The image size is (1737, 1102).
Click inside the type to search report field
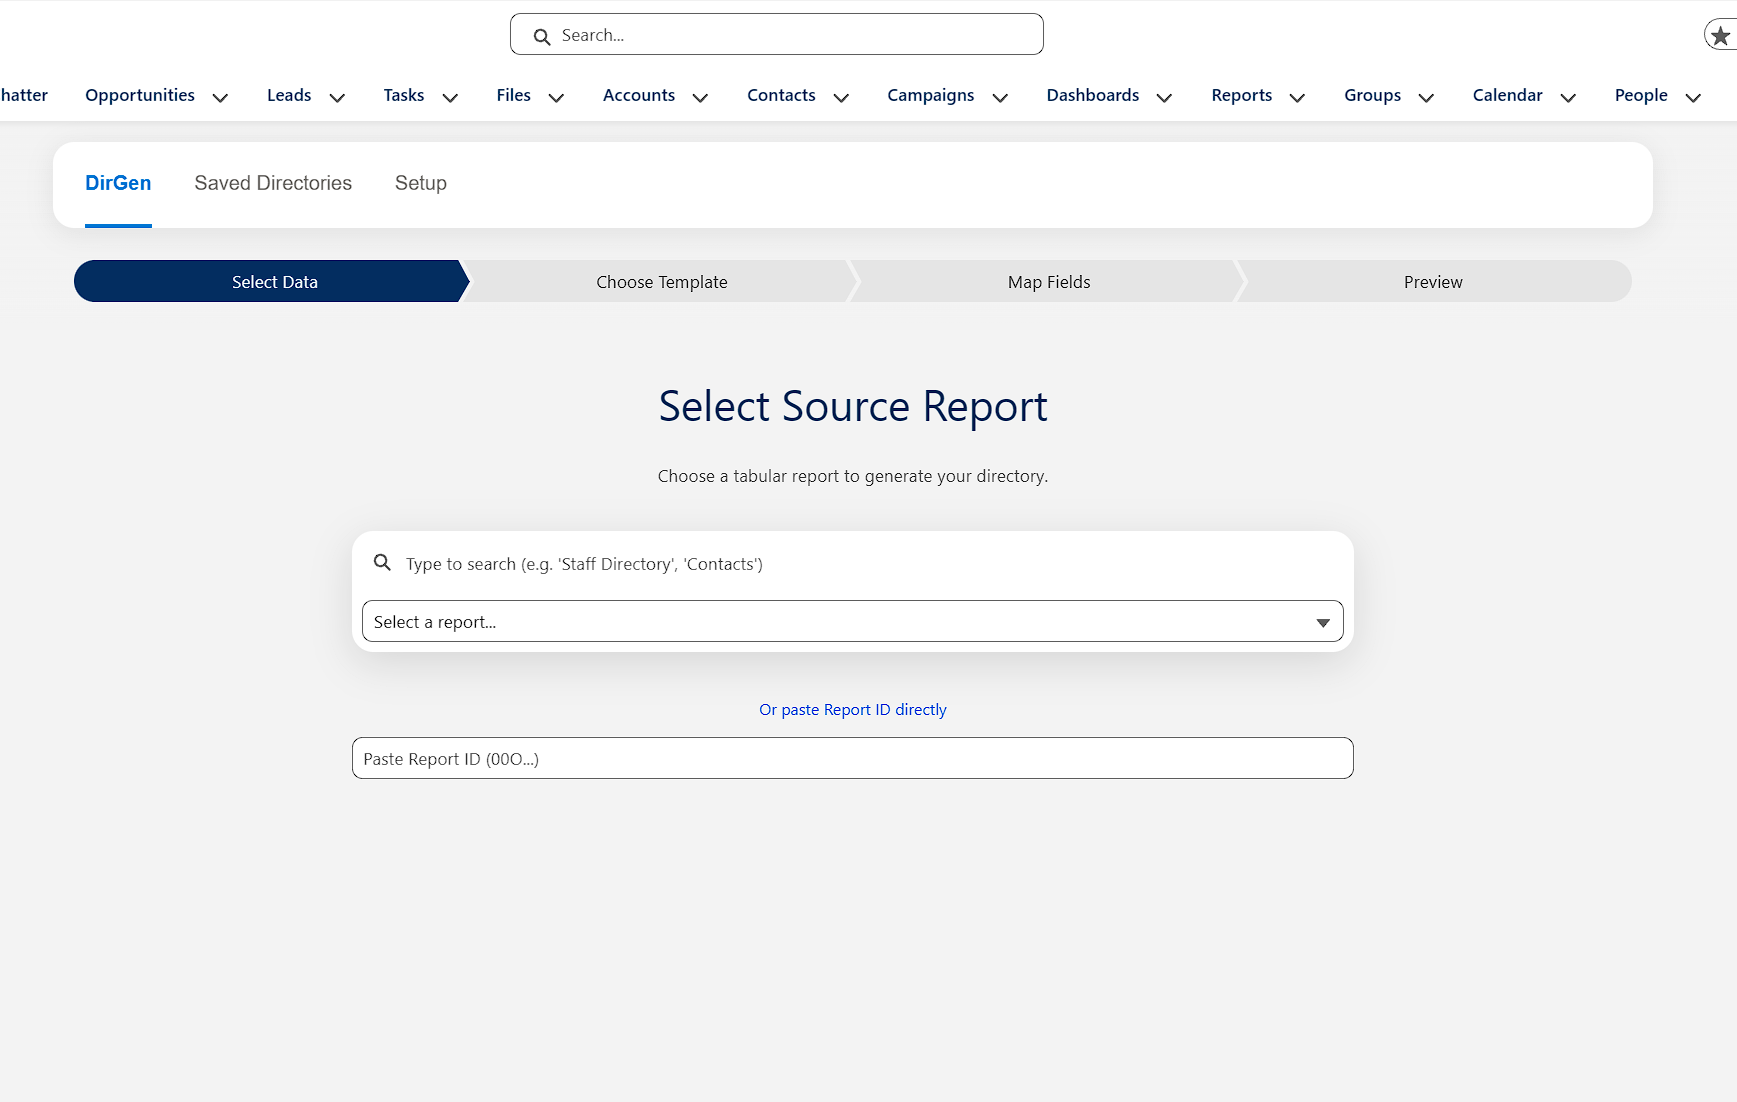(x=700, y=563)
